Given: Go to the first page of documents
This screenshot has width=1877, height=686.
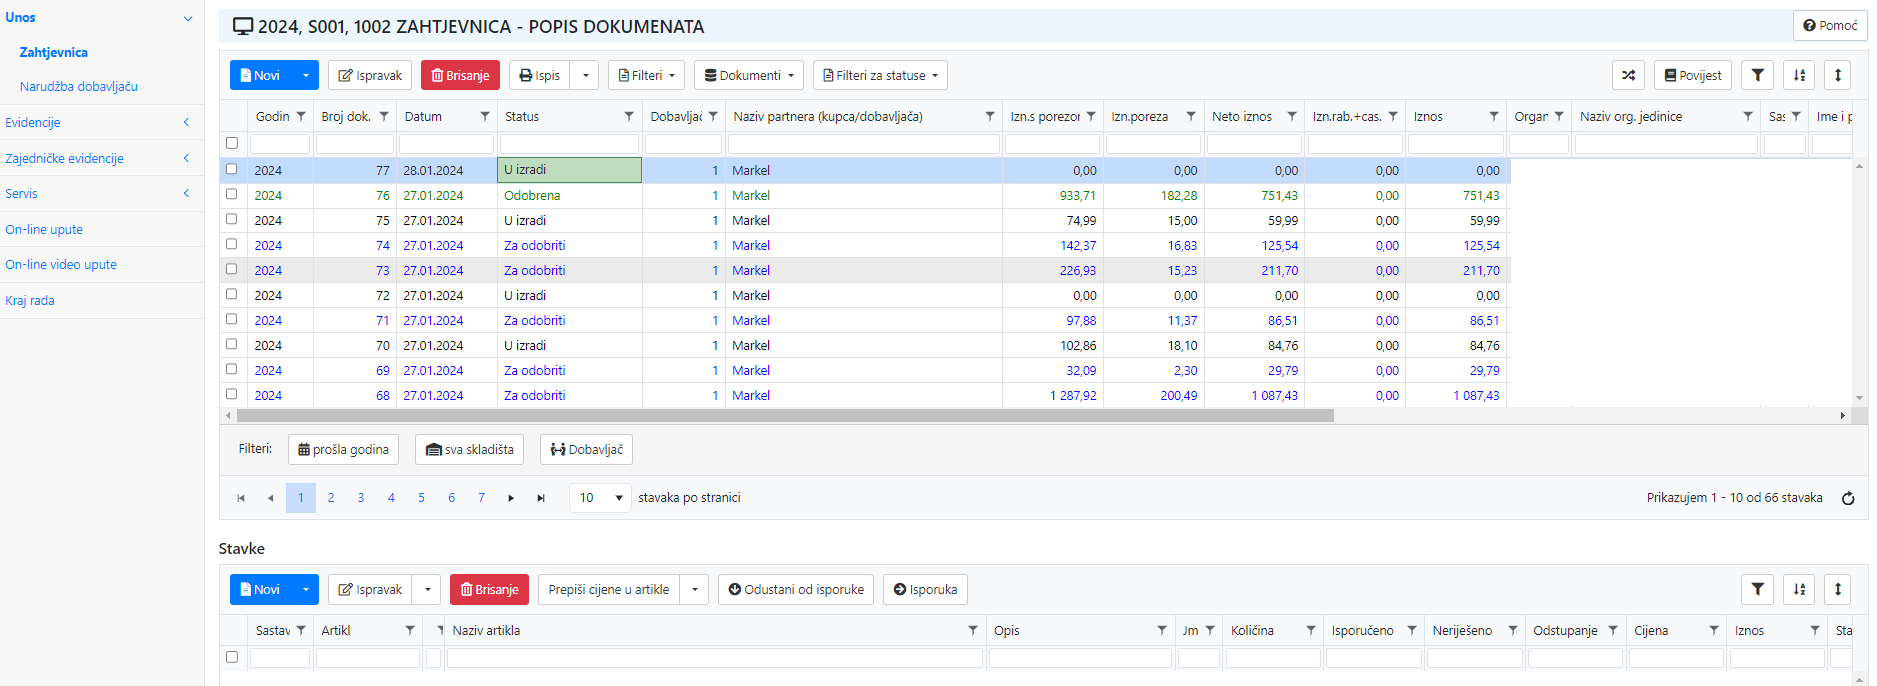Looking at the screenshot, I should (241, 498).
